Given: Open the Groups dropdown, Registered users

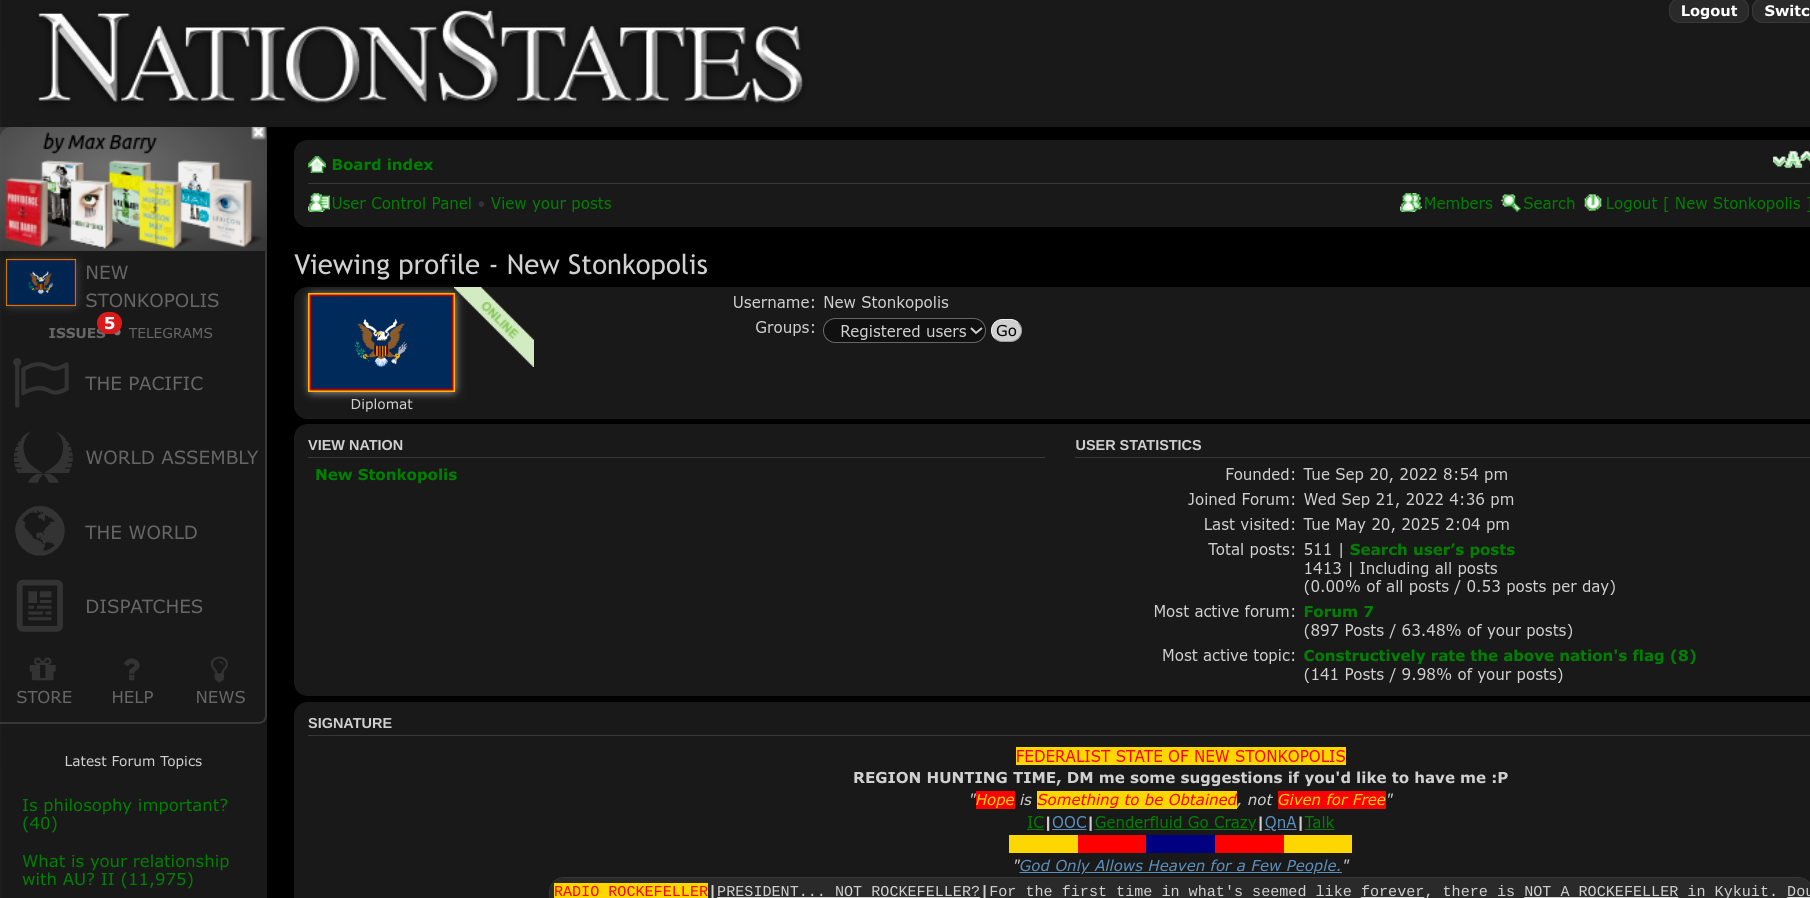Looking at the screenshot, I should tap(904, 331).
